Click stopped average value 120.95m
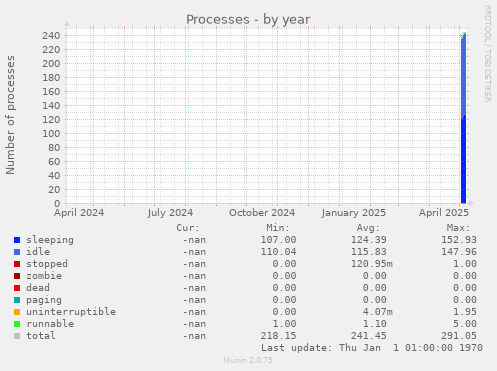 click(x=372, y=264)
